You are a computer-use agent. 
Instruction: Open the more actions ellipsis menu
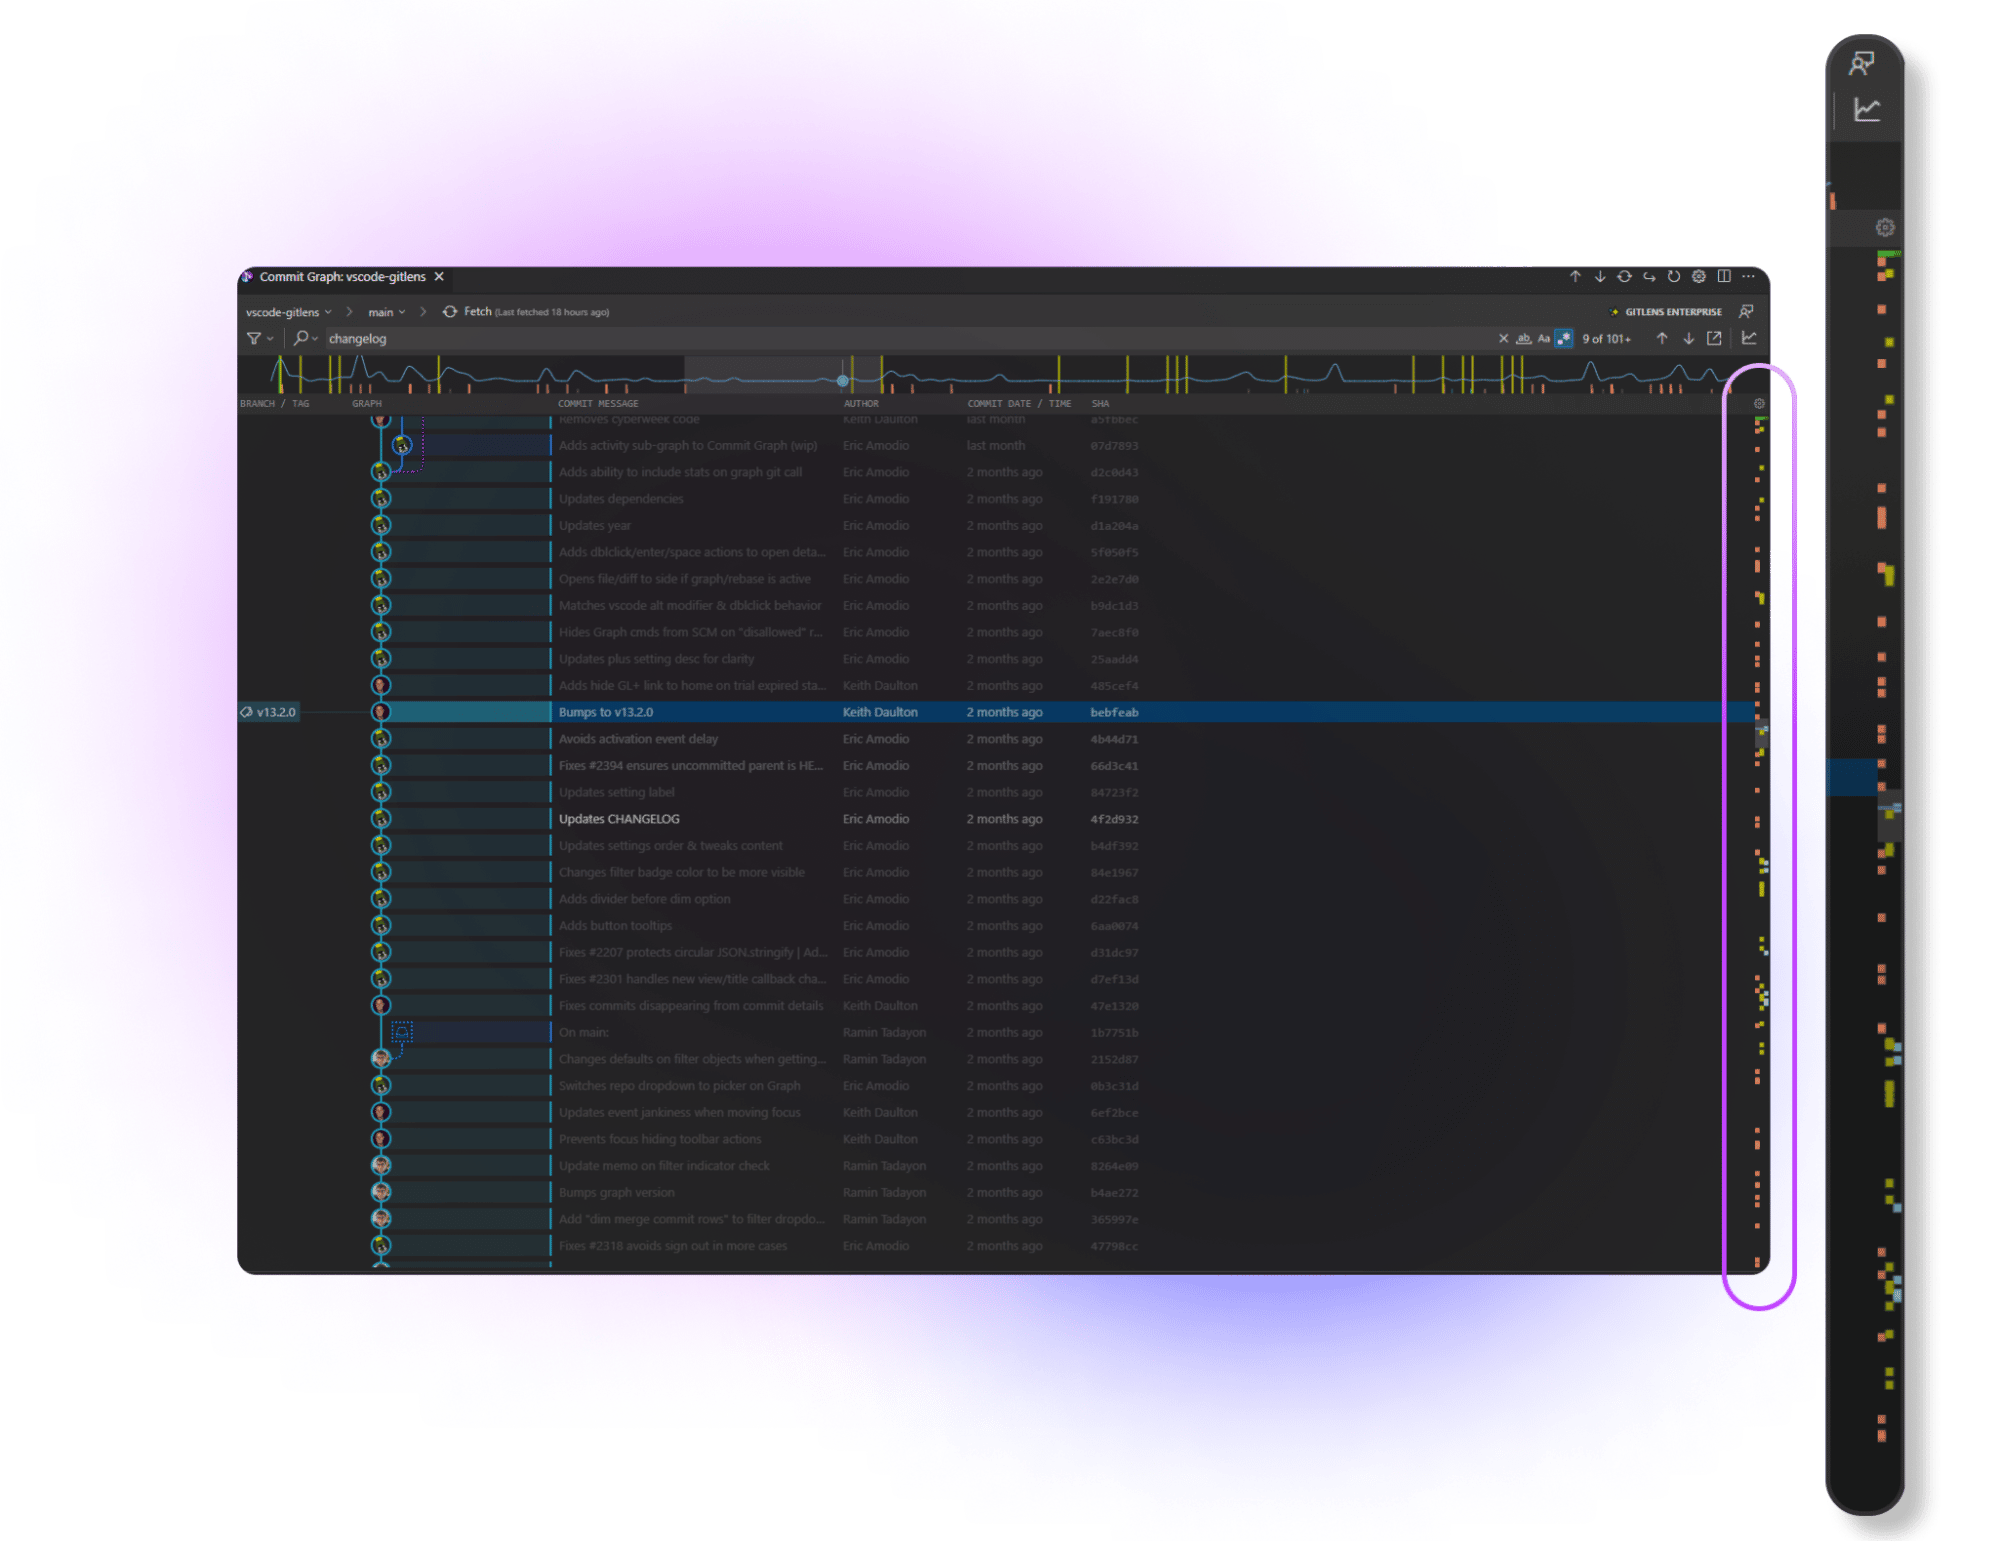(1748, 277)
